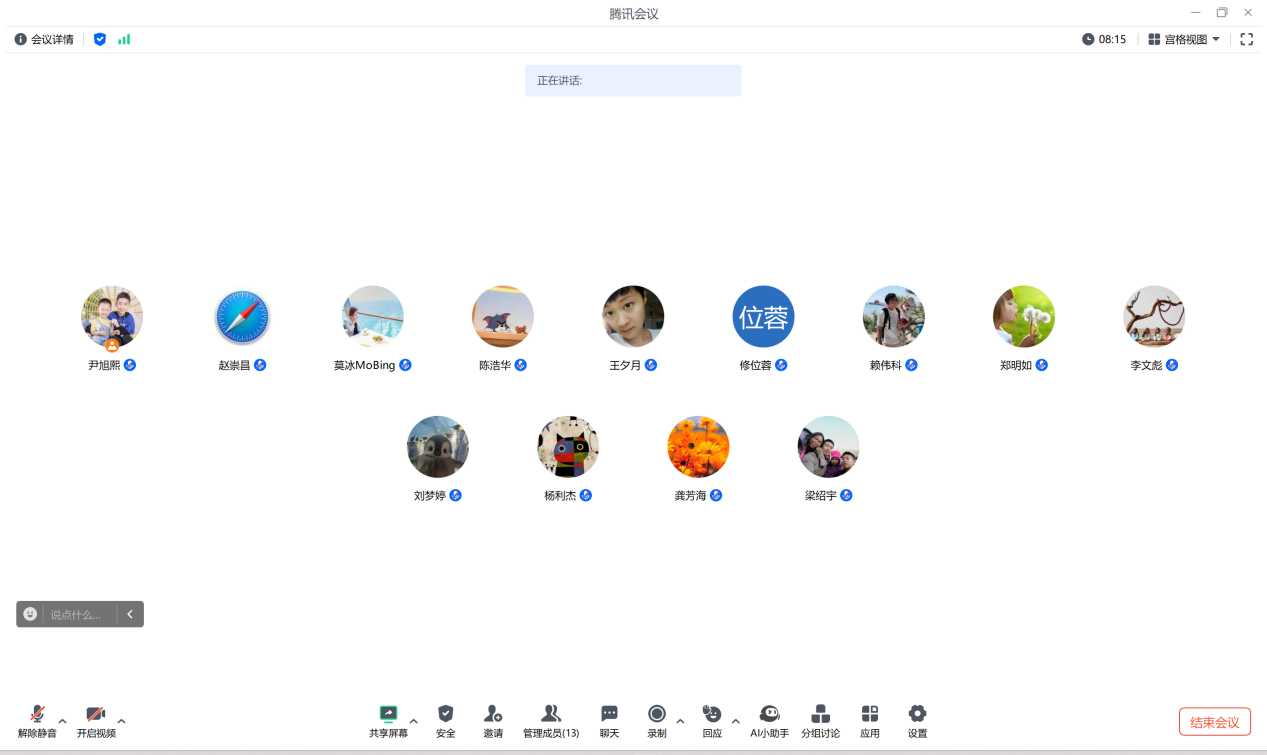Expand audio options arrow beside 解除静音
Viewport: 1267px width, 755px height.
point(63,721)
